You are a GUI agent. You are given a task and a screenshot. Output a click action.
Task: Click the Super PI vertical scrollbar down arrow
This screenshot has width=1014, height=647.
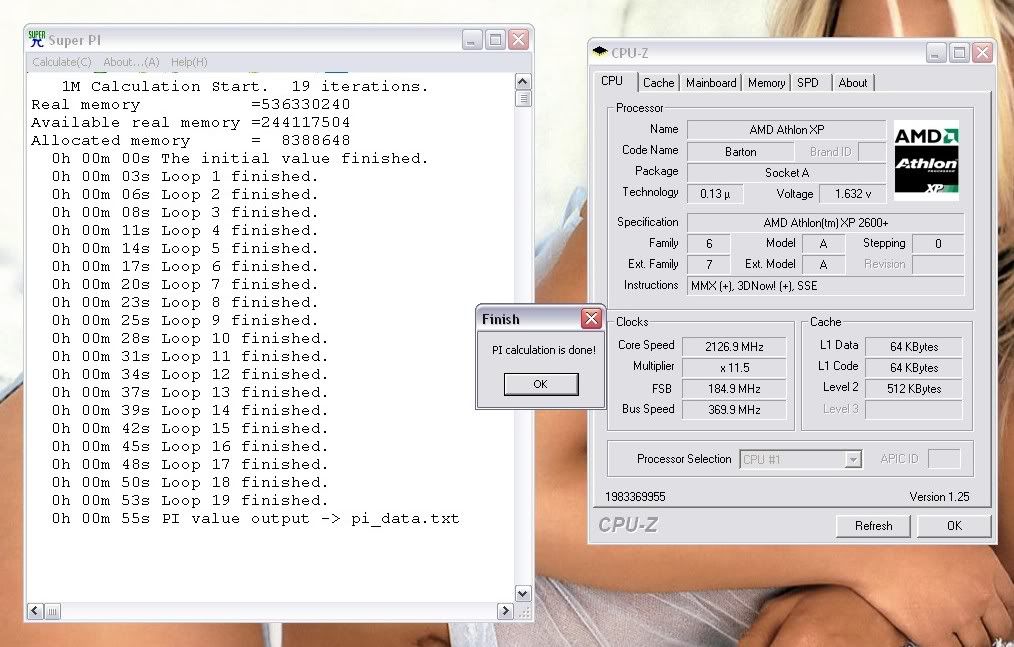[x=523, y=593]
